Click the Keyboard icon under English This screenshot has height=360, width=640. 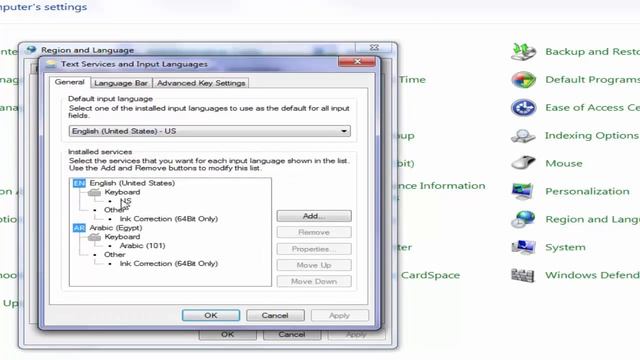click(x=94, y=192)
